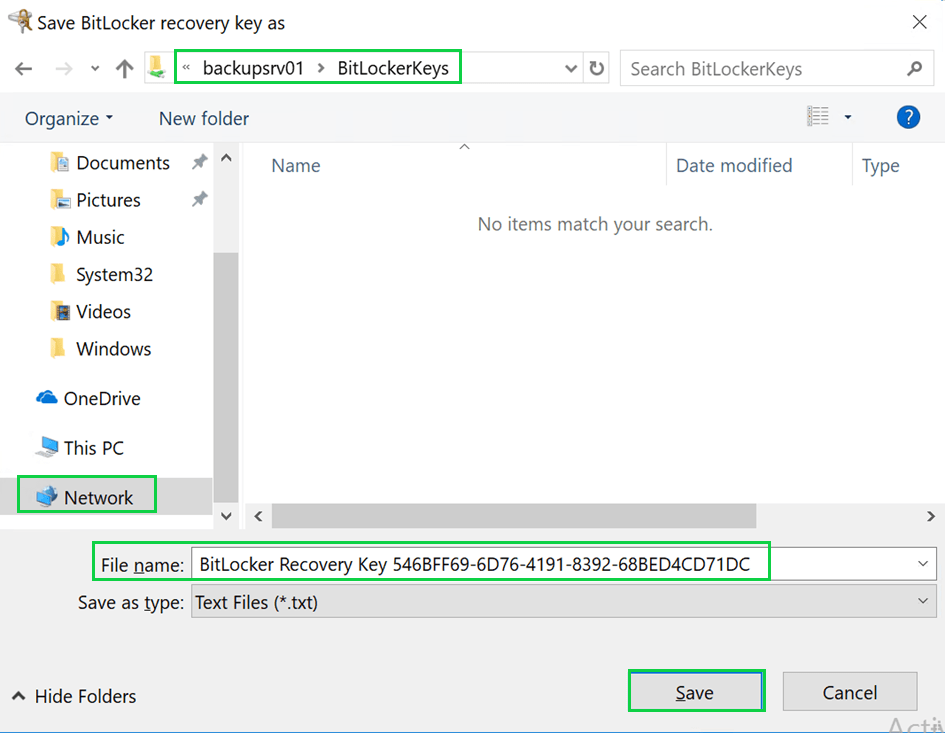945x733 pixels.
Task: Click the blue Help question mark icon
Action: coord(907,117)
